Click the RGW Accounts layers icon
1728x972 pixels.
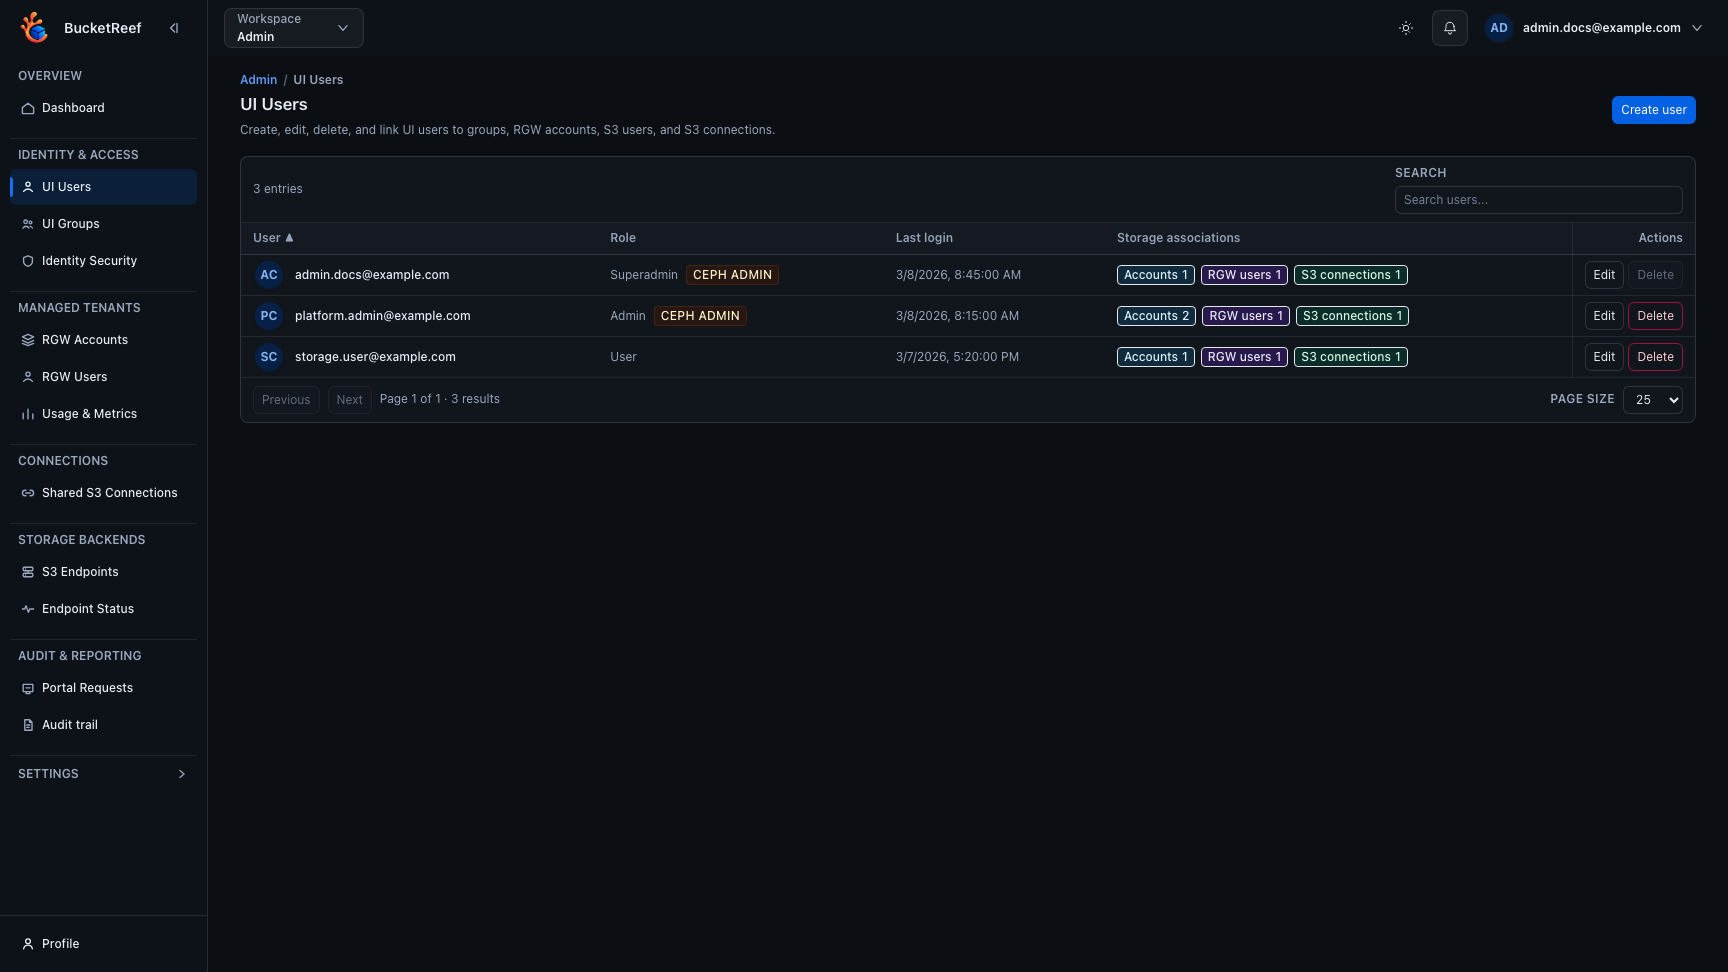tap(28, 340)
